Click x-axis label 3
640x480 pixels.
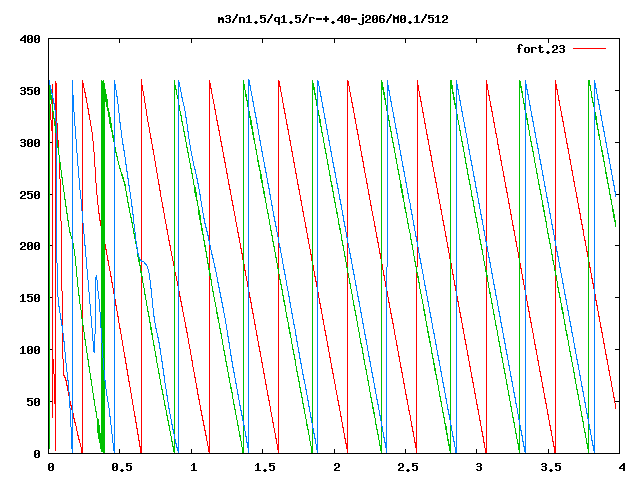tap(479, 467)
